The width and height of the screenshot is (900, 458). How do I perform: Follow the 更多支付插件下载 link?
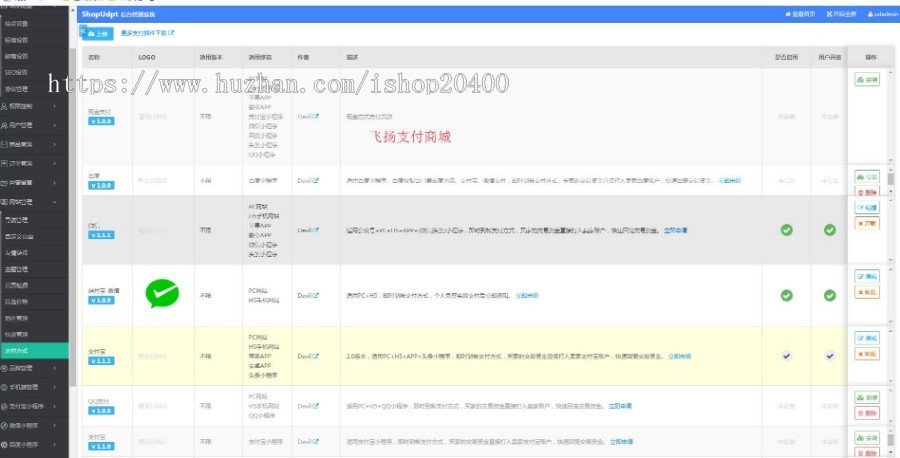(147, 33)
